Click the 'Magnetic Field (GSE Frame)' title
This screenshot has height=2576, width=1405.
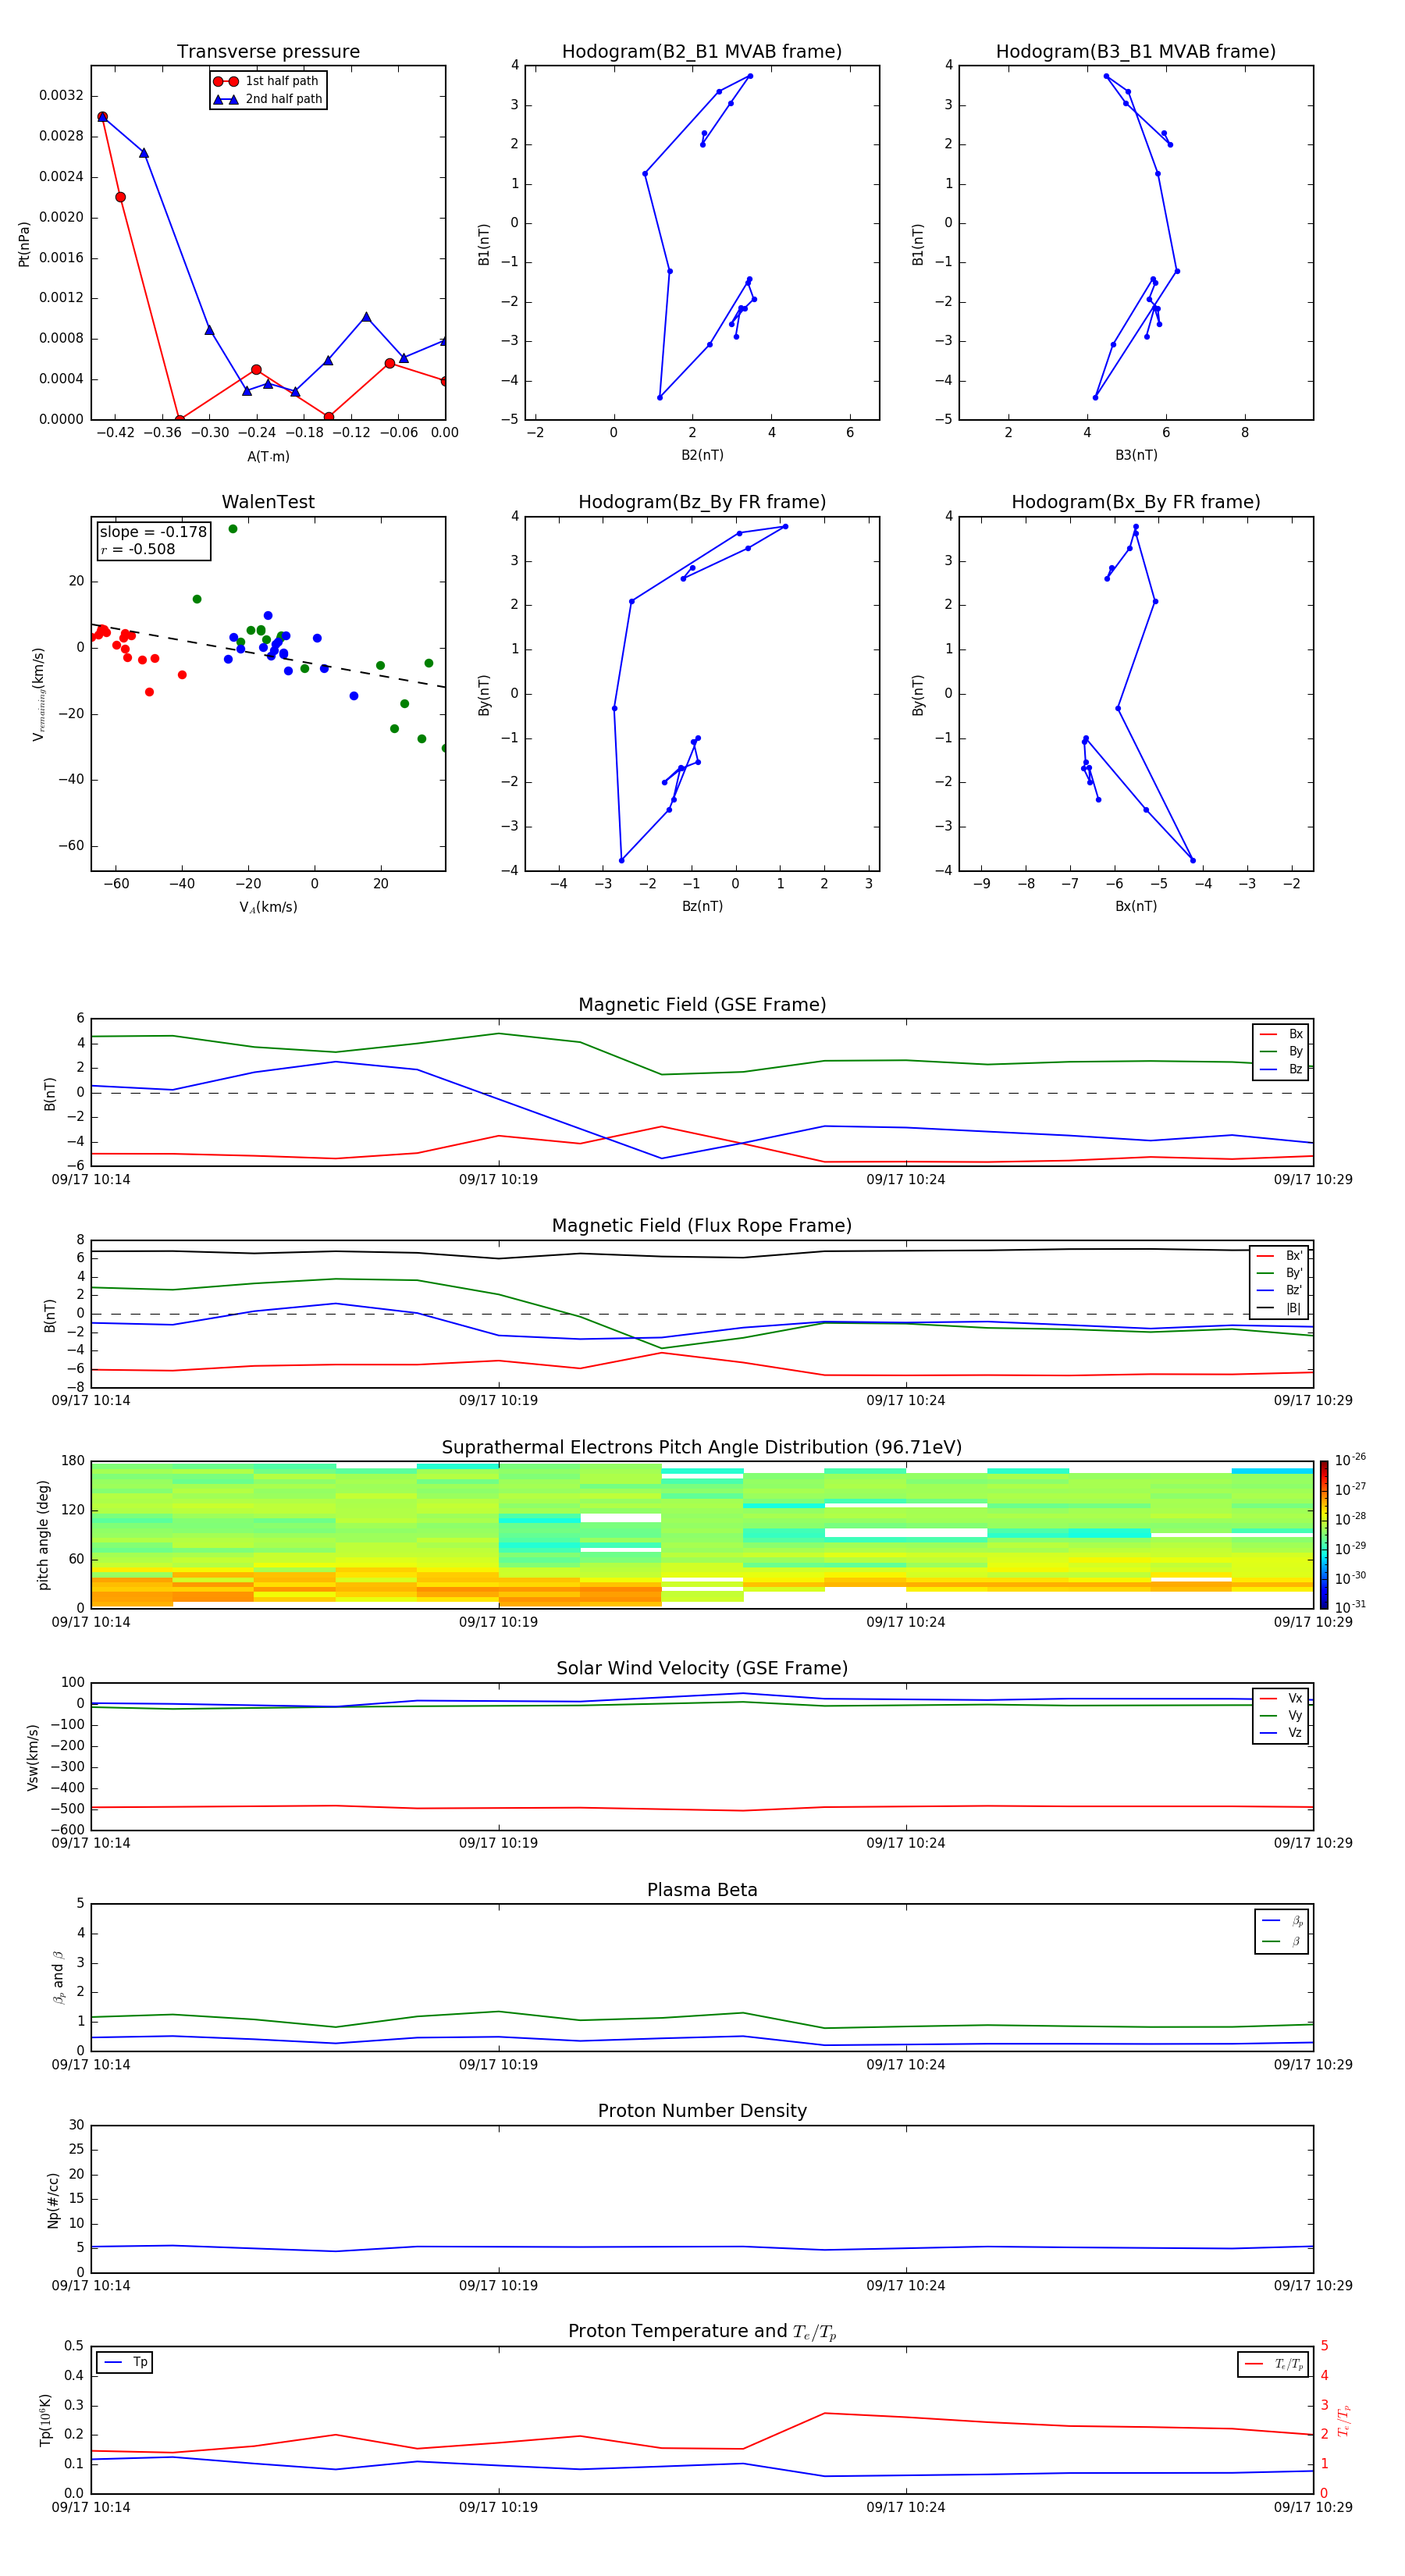pyautogui.click(x=702, y=1005)
